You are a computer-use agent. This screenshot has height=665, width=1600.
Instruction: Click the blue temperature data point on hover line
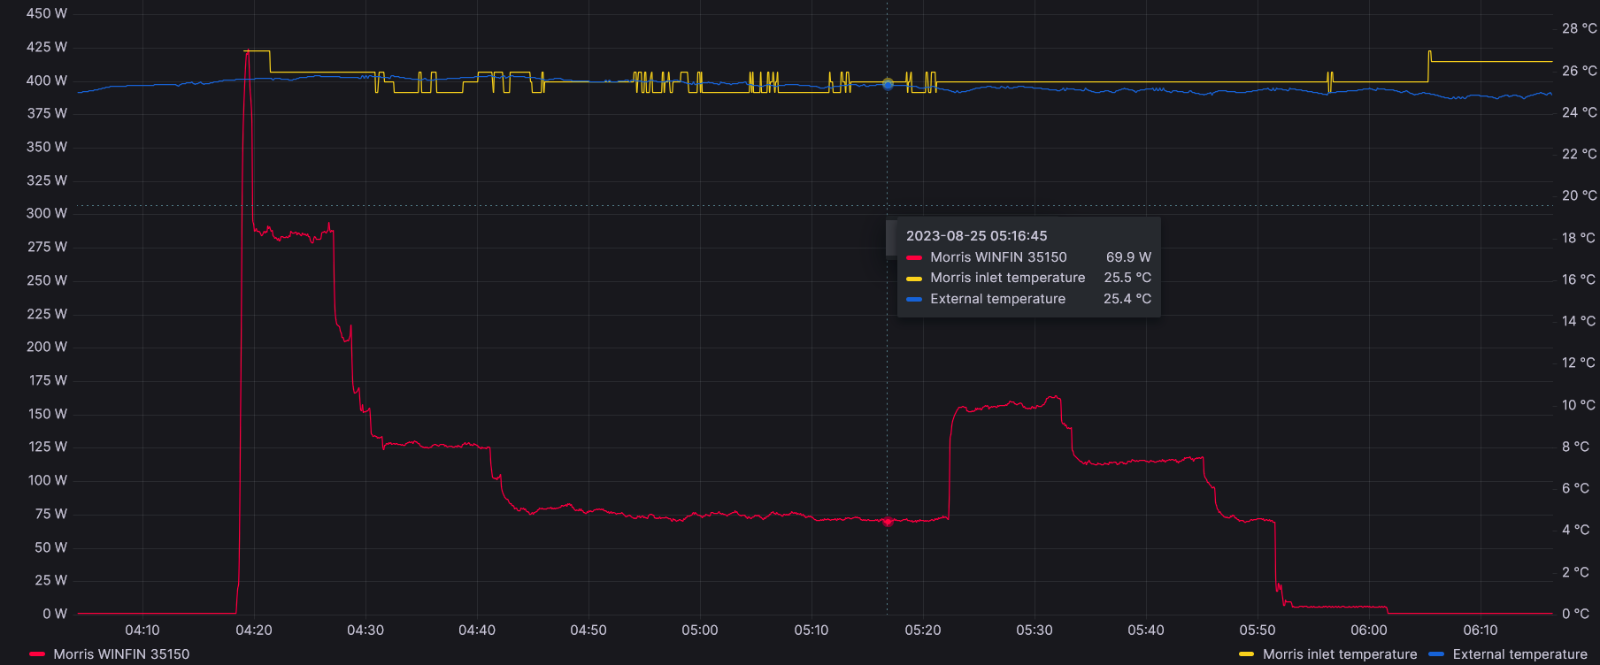click(887, 84)
